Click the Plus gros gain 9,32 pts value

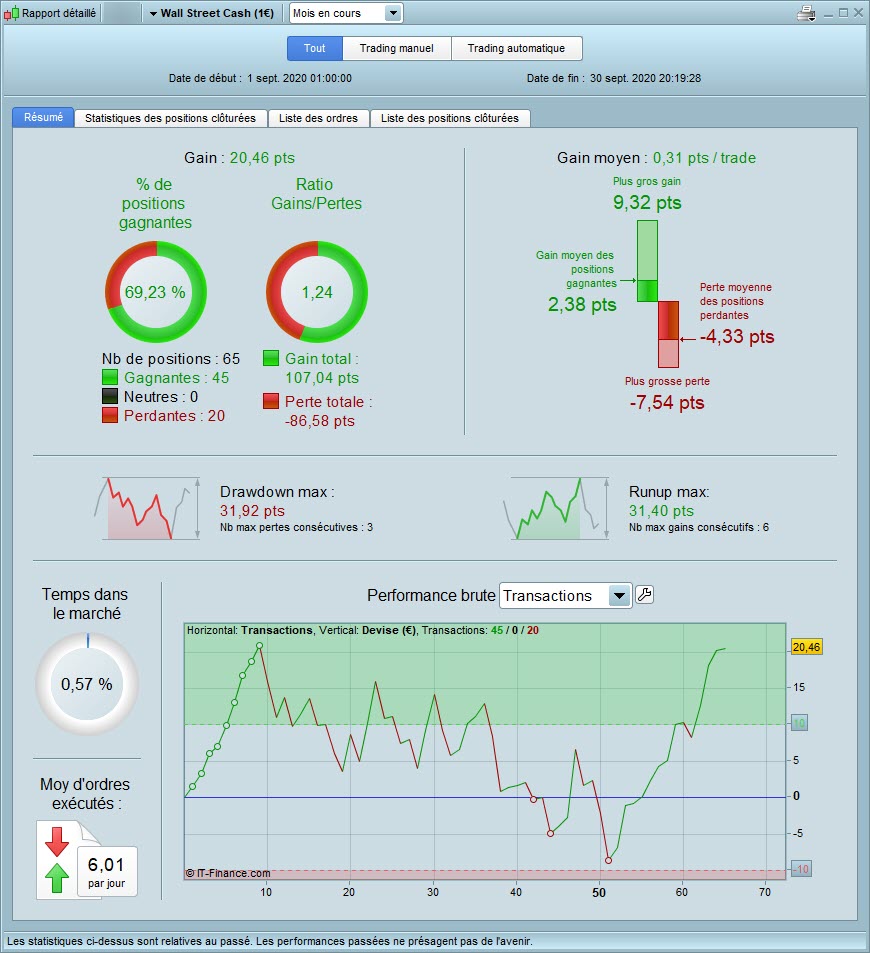tap(647, 202)
